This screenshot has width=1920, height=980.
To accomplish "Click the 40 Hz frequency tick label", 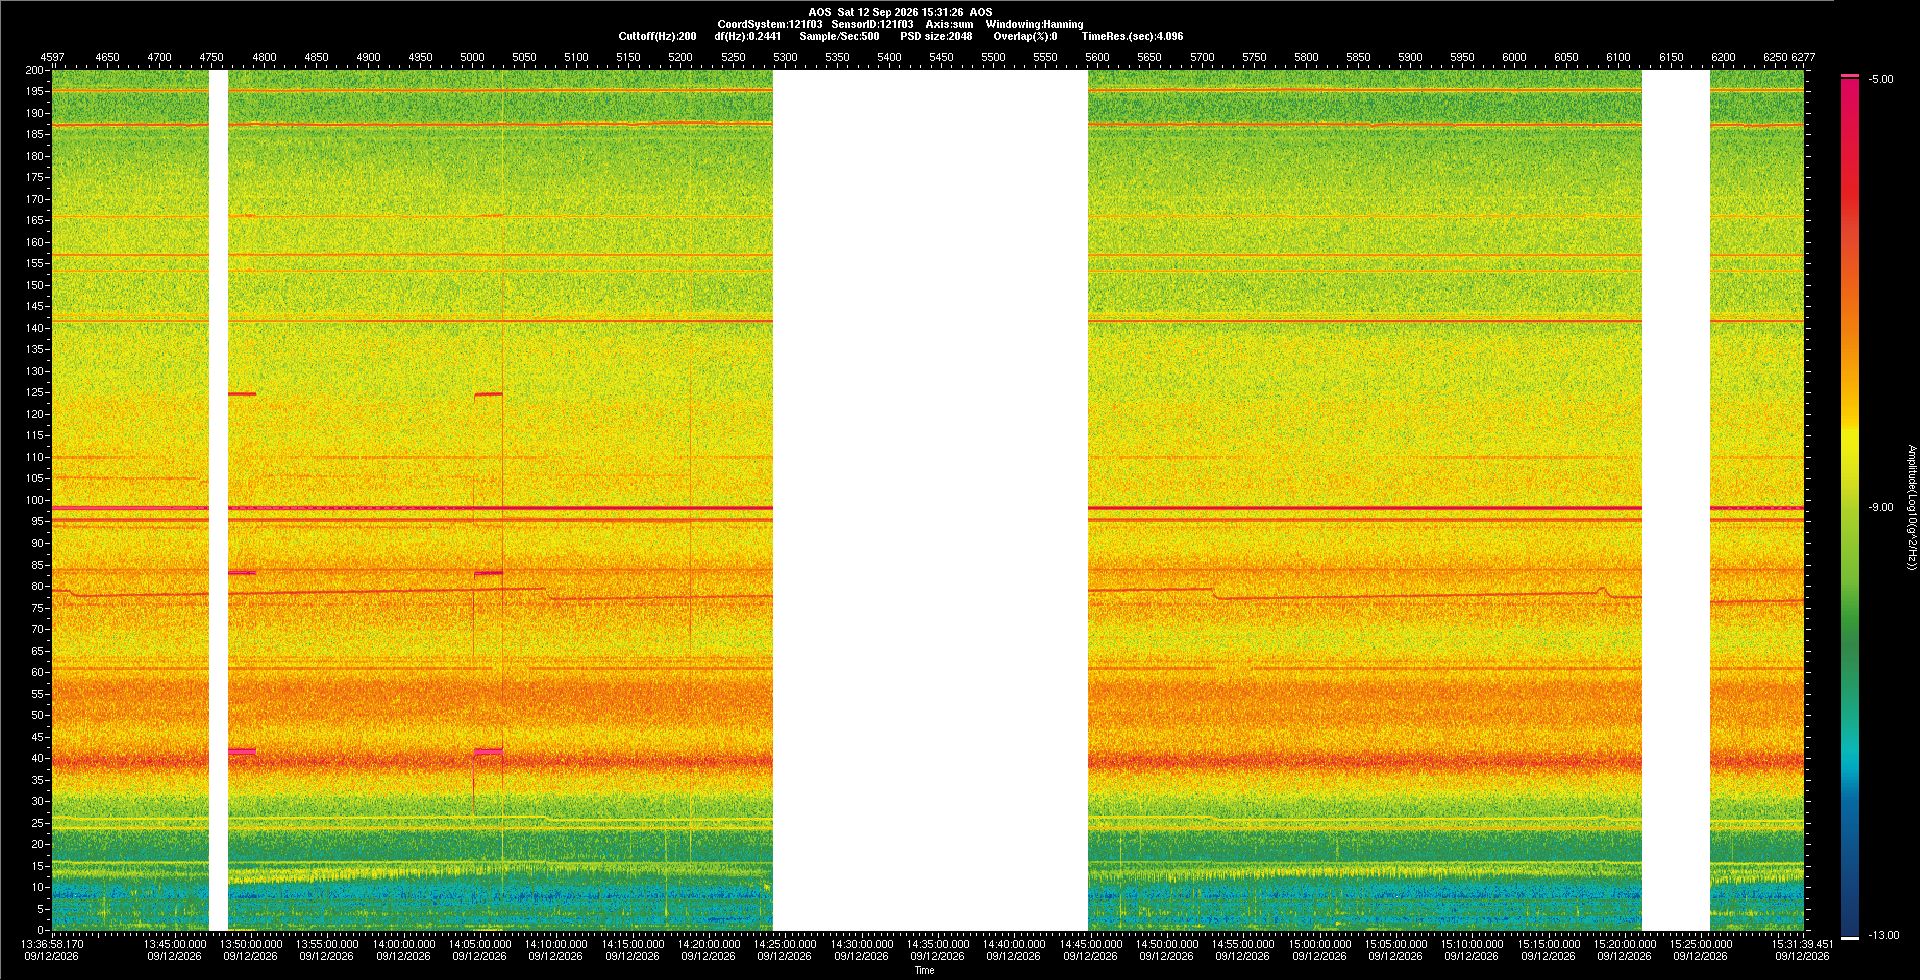I will tap(38, 758).
